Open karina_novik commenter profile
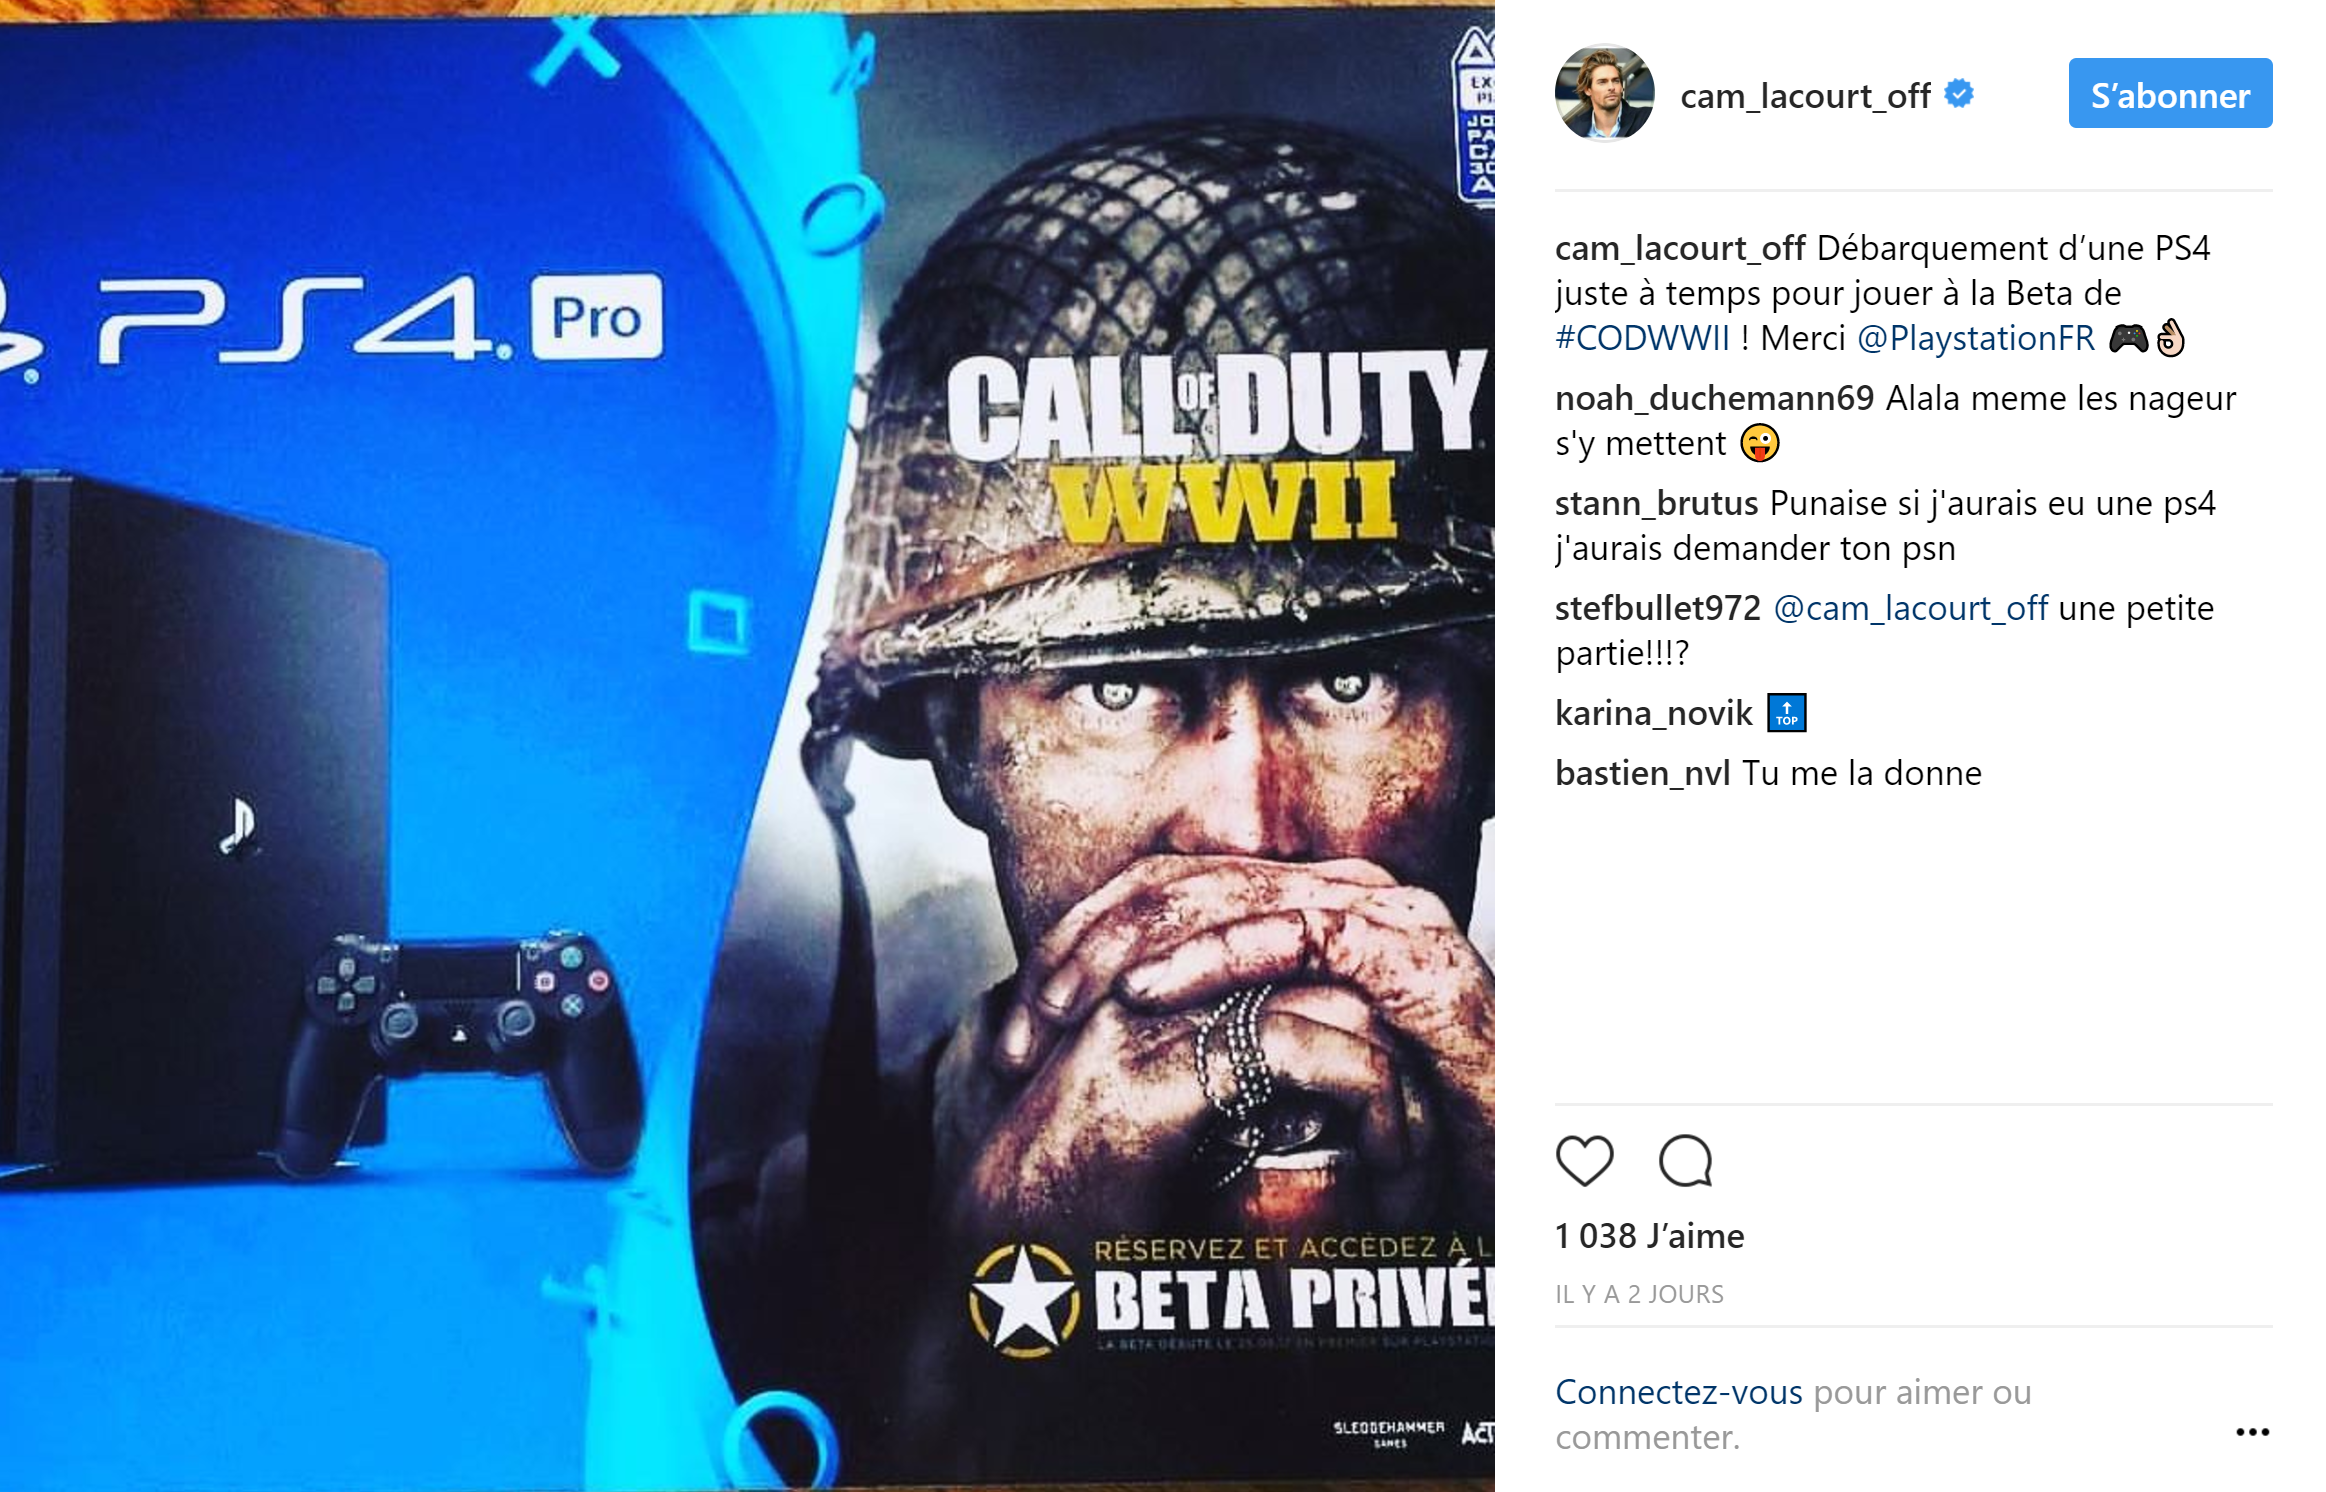 pos(1653,713)
